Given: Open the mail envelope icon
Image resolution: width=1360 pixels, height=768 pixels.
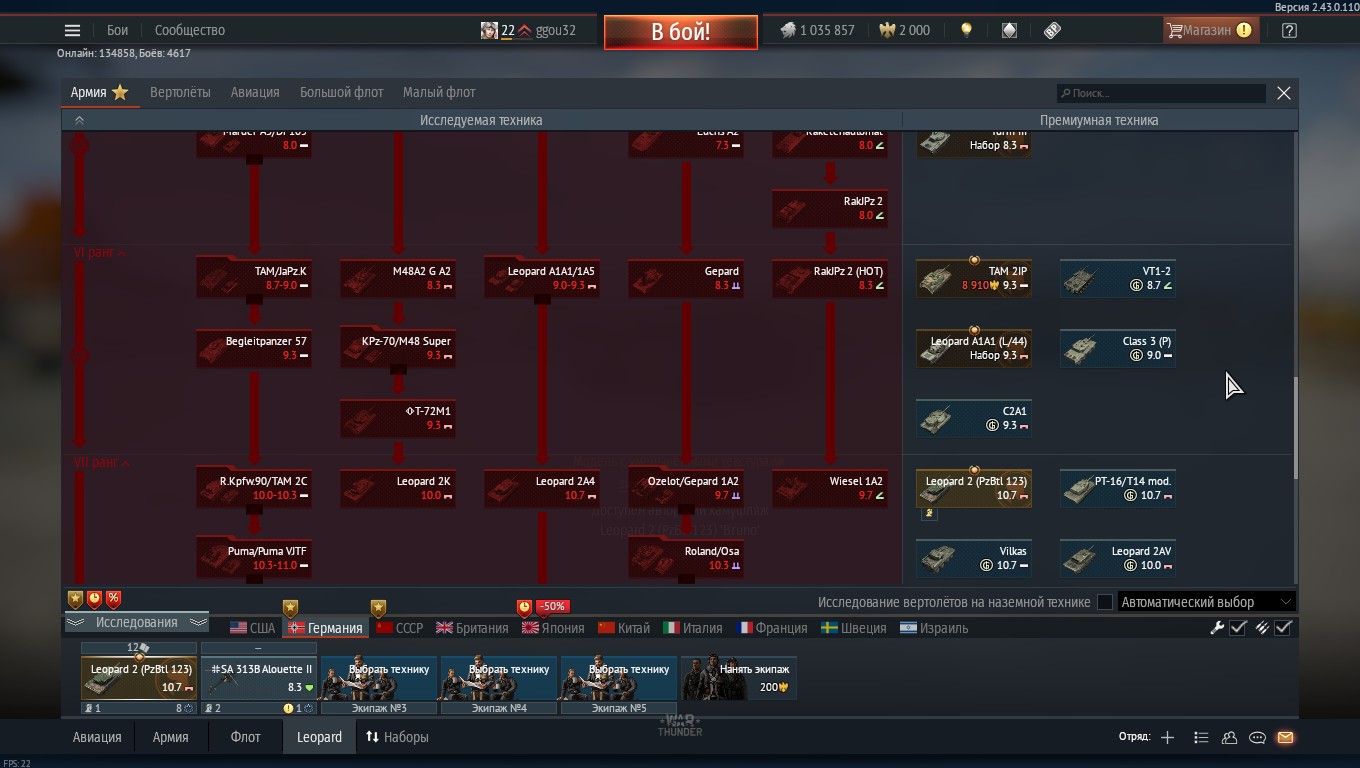Looking at the screenshot, I should pos(1285,737).
